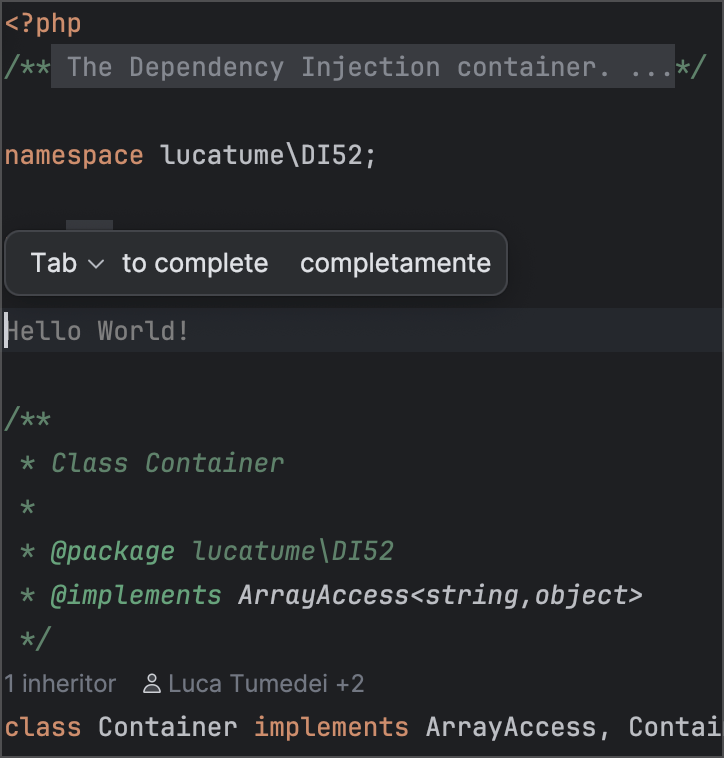724x758 pixels.
Task: Click the "lucatume\DI52;" namespace name
Action: click(268, 156)
